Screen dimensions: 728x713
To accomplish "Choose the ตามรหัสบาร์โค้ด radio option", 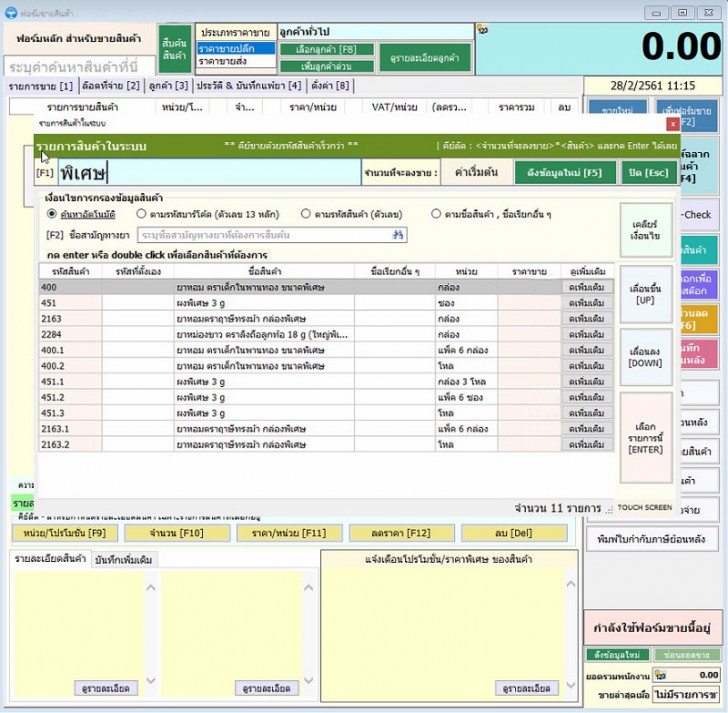I will coord(141,214).
